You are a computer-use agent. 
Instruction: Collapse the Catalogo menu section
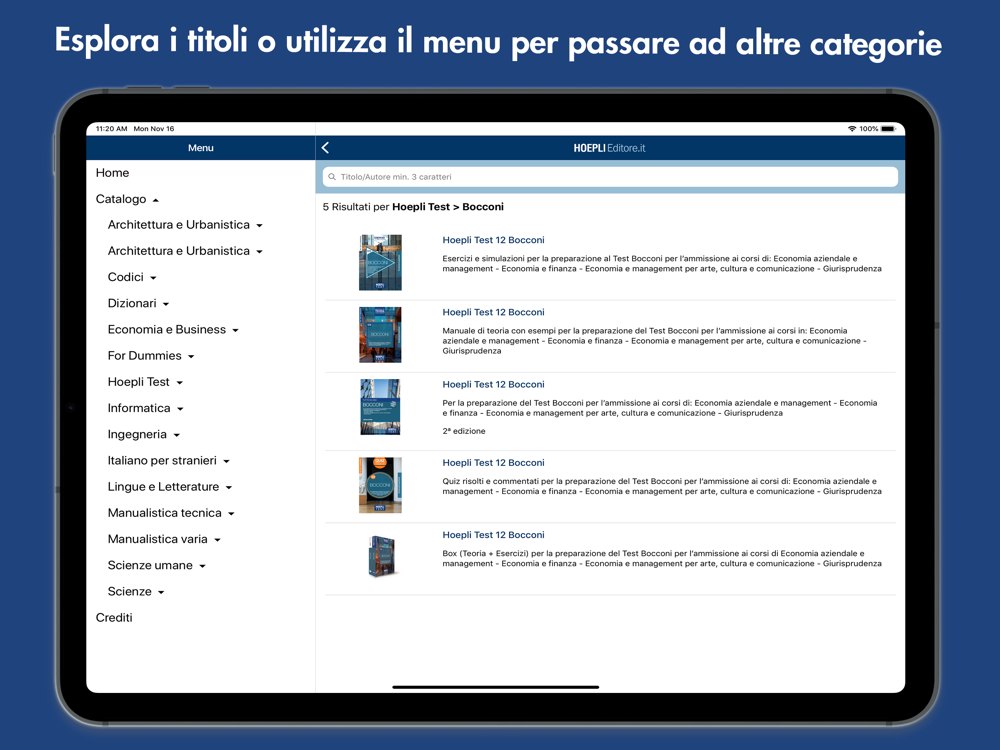127,199
